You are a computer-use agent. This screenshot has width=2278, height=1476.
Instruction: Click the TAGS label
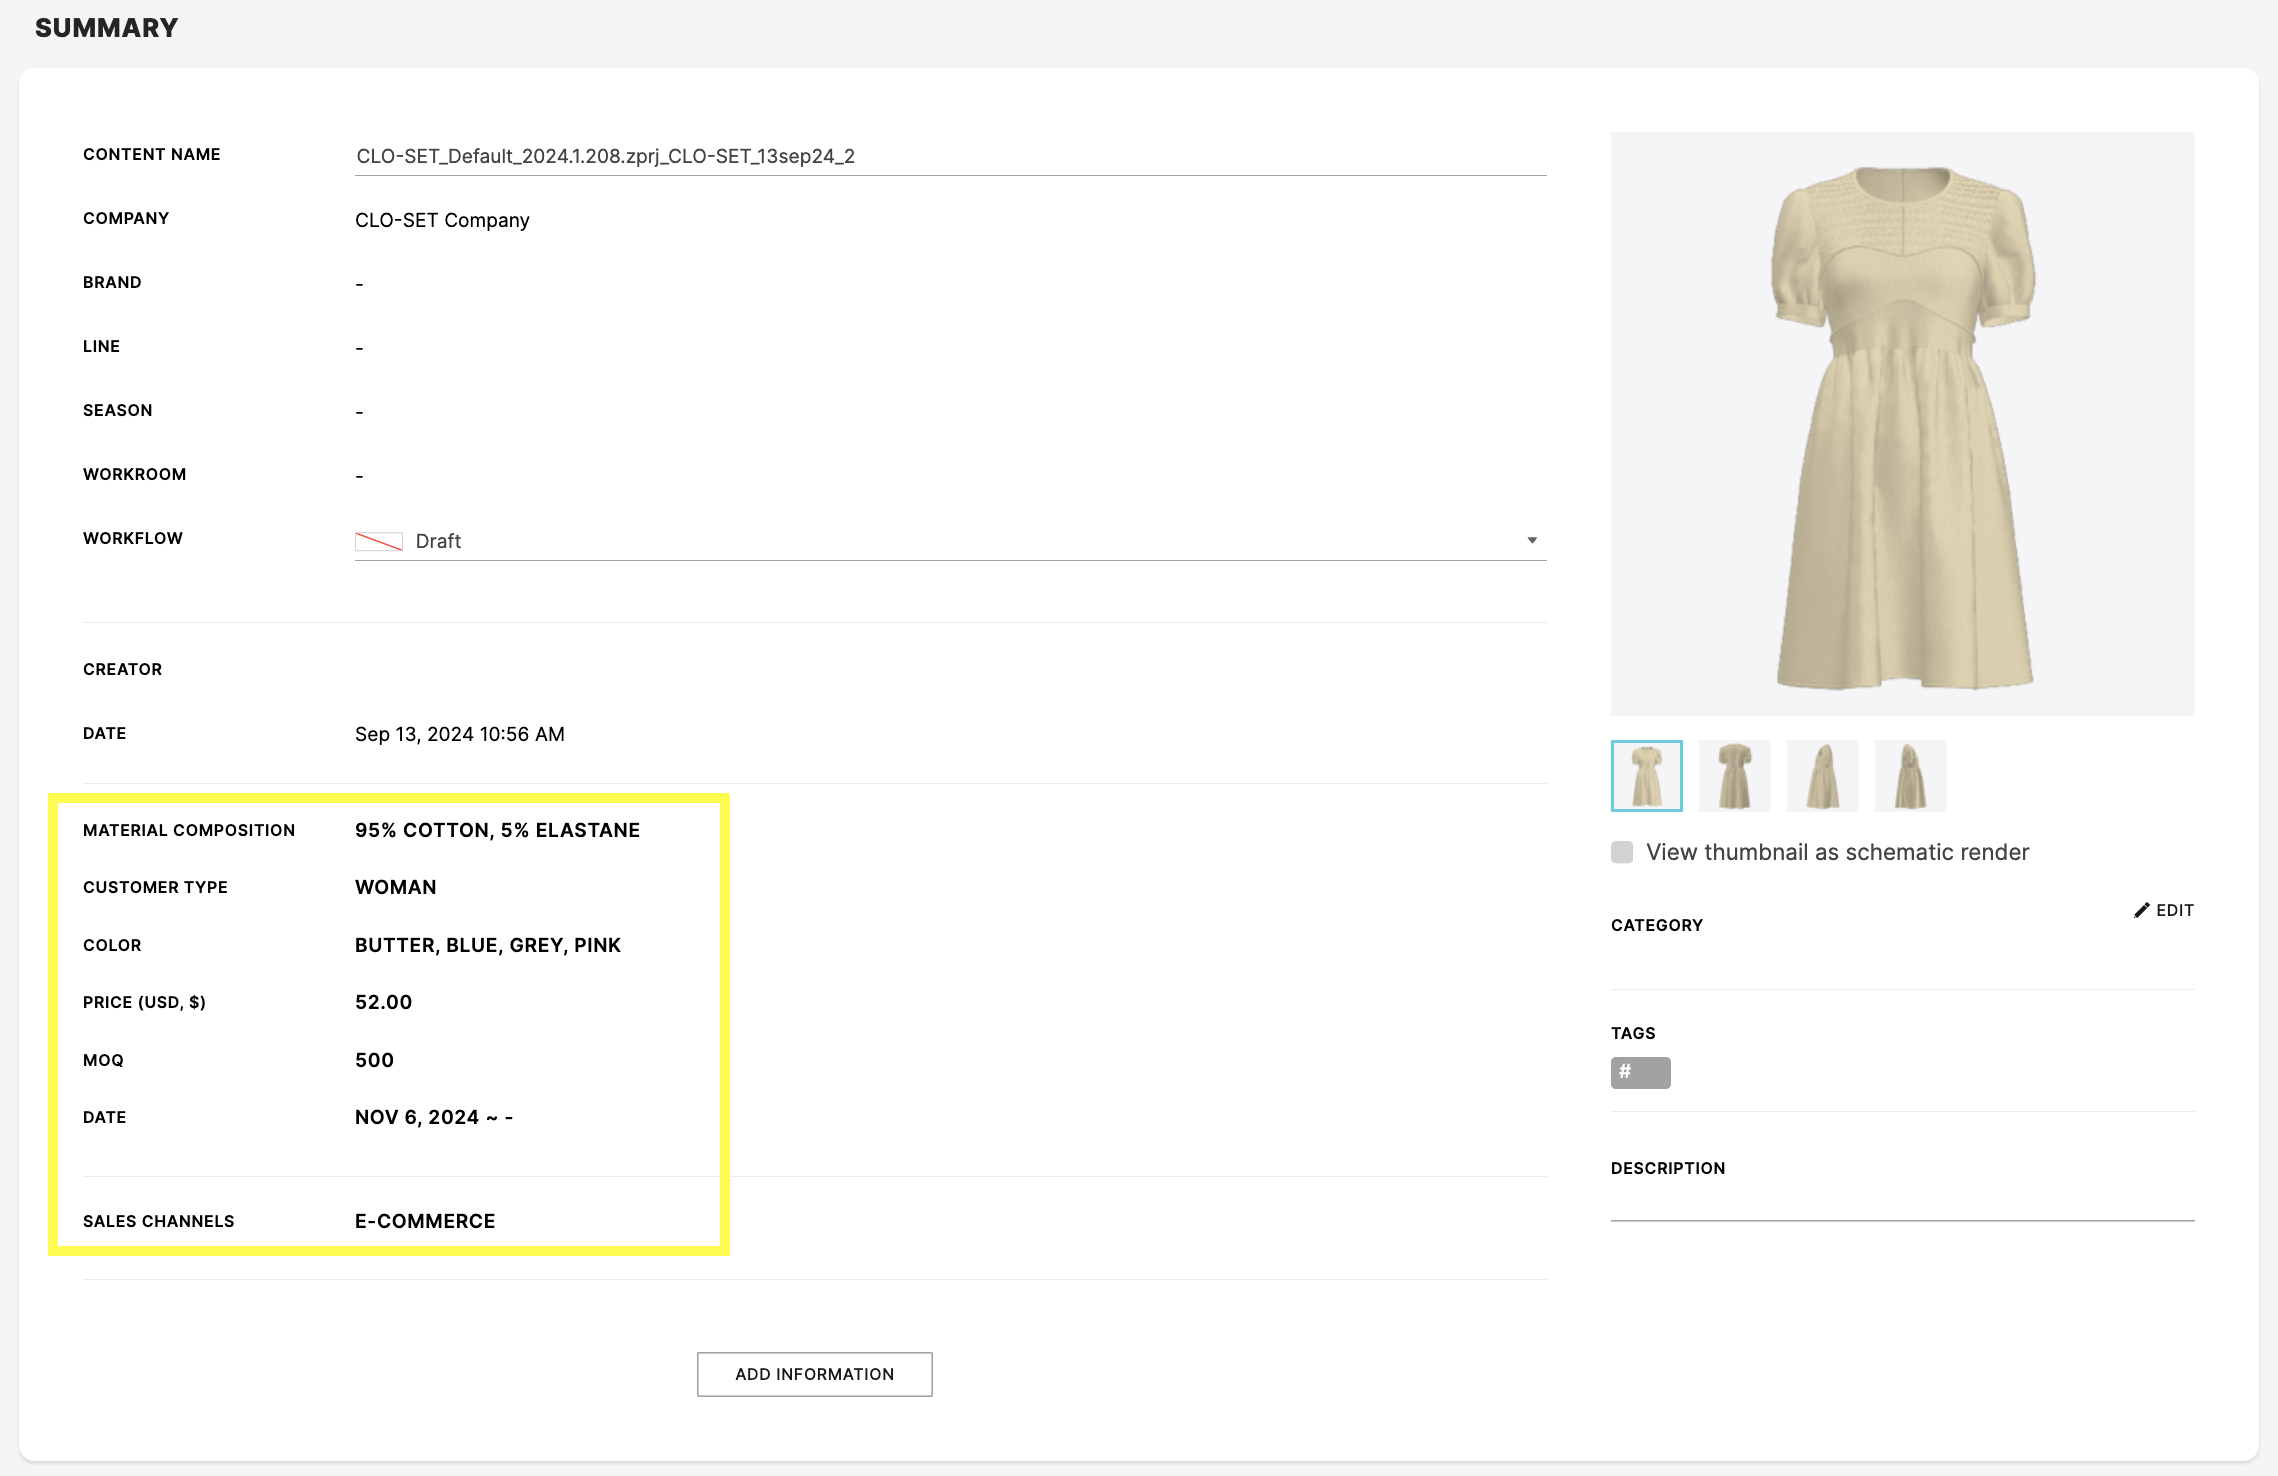point(1633,1033)
